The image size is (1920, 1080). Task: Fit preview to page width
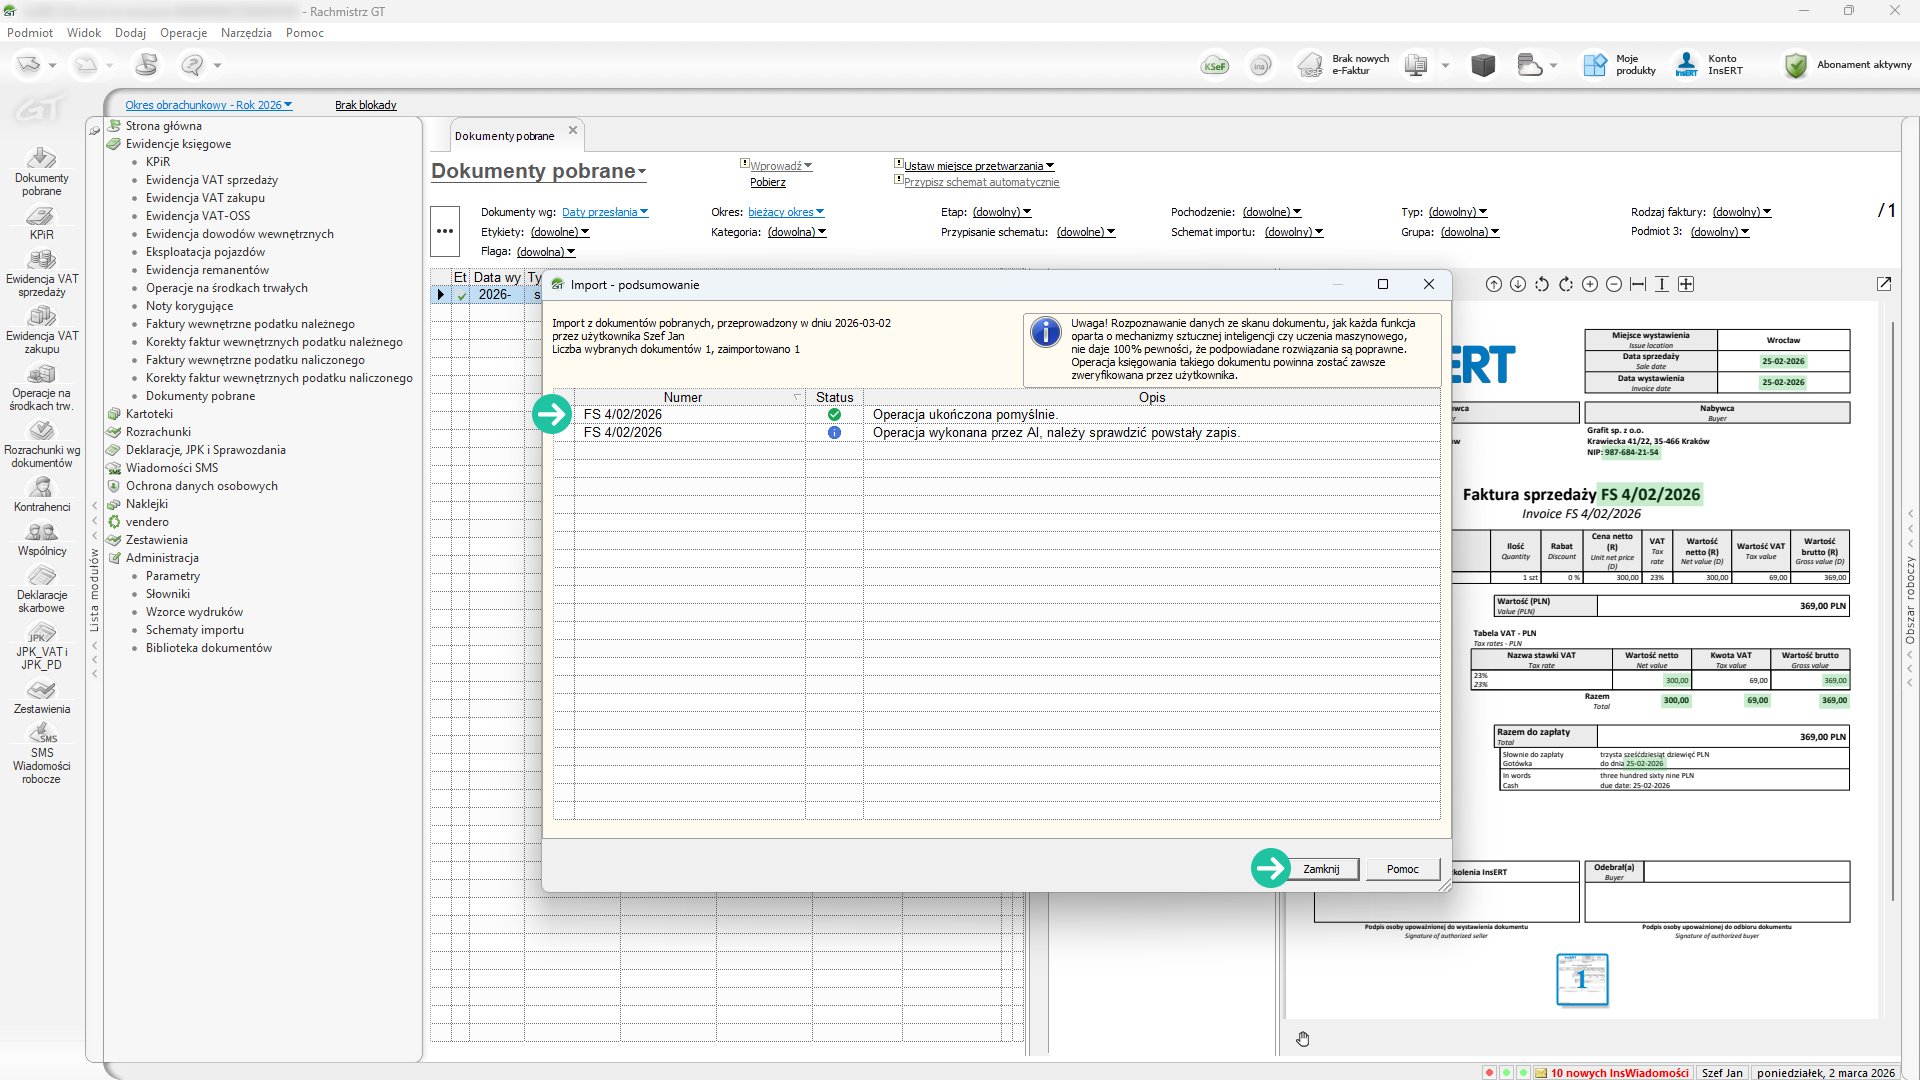coord(1638,284)
